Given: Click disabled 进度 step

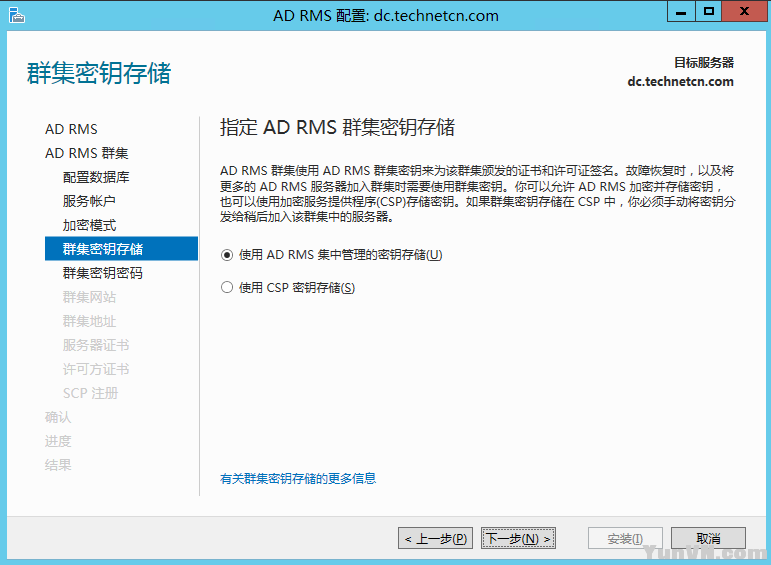Looking at the screenshot, I should (x=58, y=441).
